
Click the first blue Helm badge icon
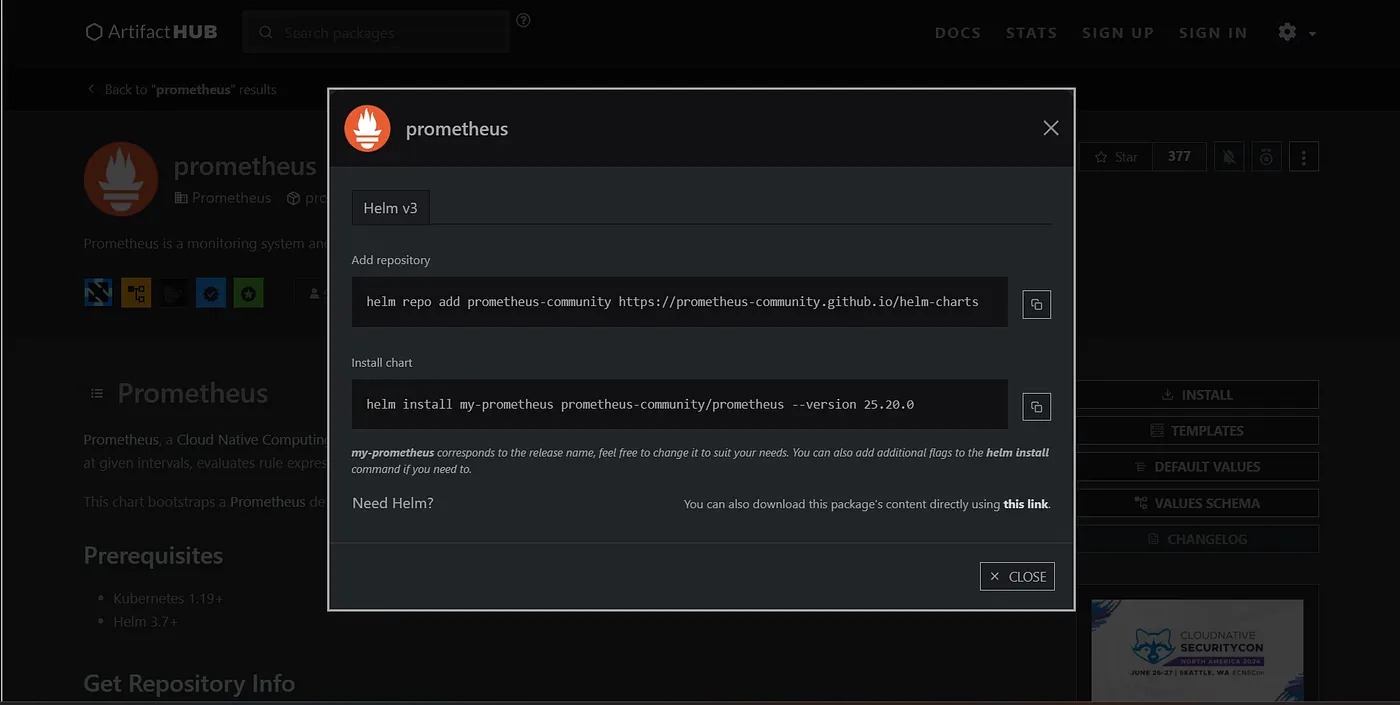98,293
